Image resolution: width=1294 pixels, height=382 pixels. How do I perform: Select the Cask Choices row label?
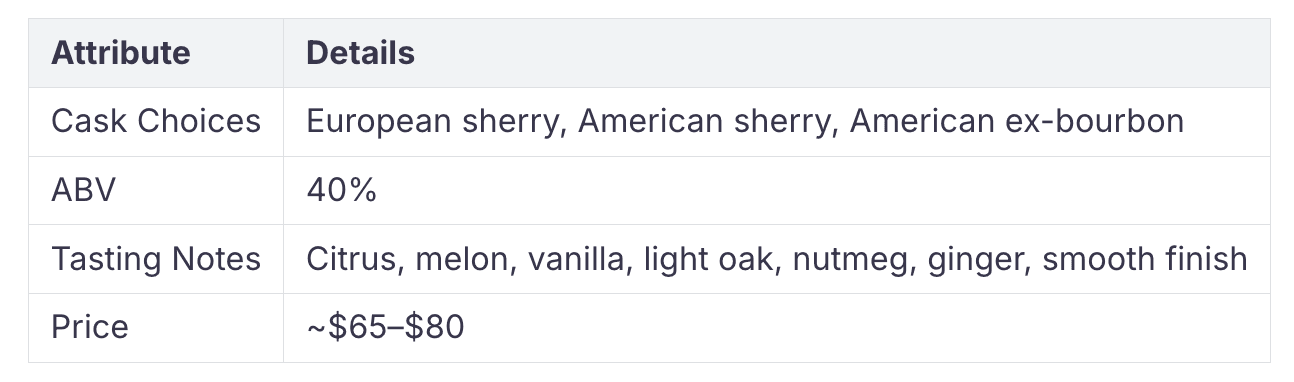(x=155, y=121)
